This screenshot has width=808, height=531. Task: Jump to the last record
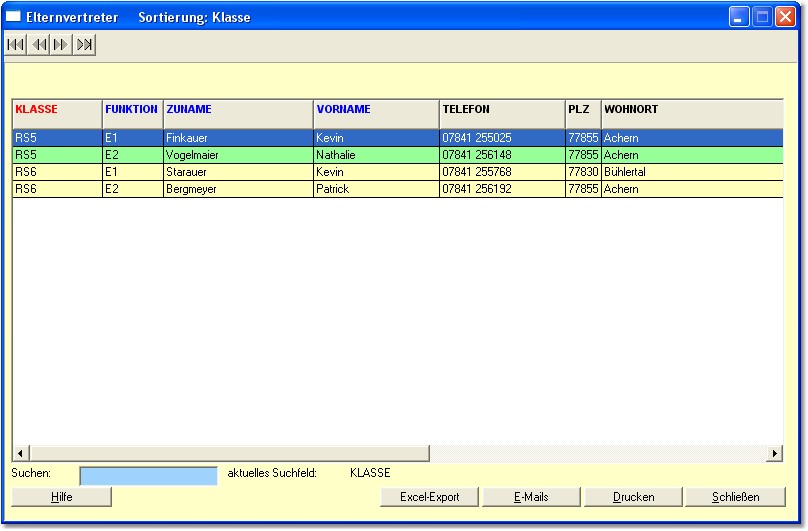pos(84,44)
